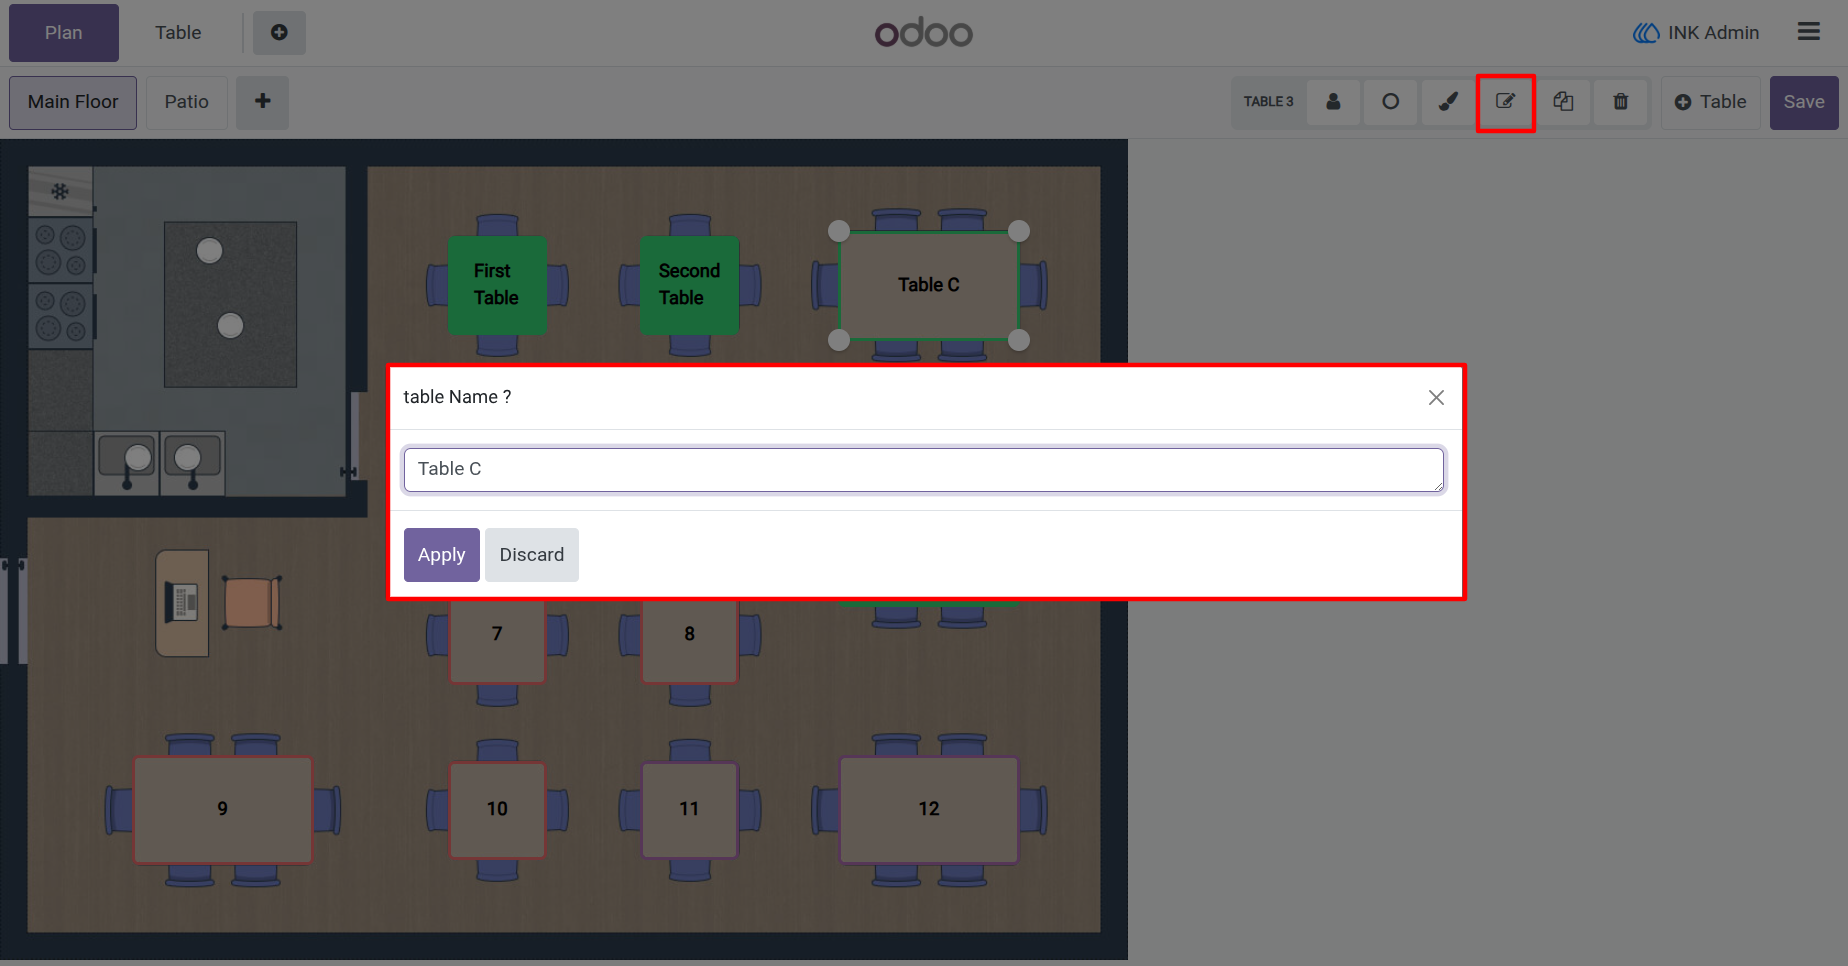The height and width of the screenshot is (966, 1848).
Task: Select table 11 on the floor plan
Action: (x=689, y=809)
